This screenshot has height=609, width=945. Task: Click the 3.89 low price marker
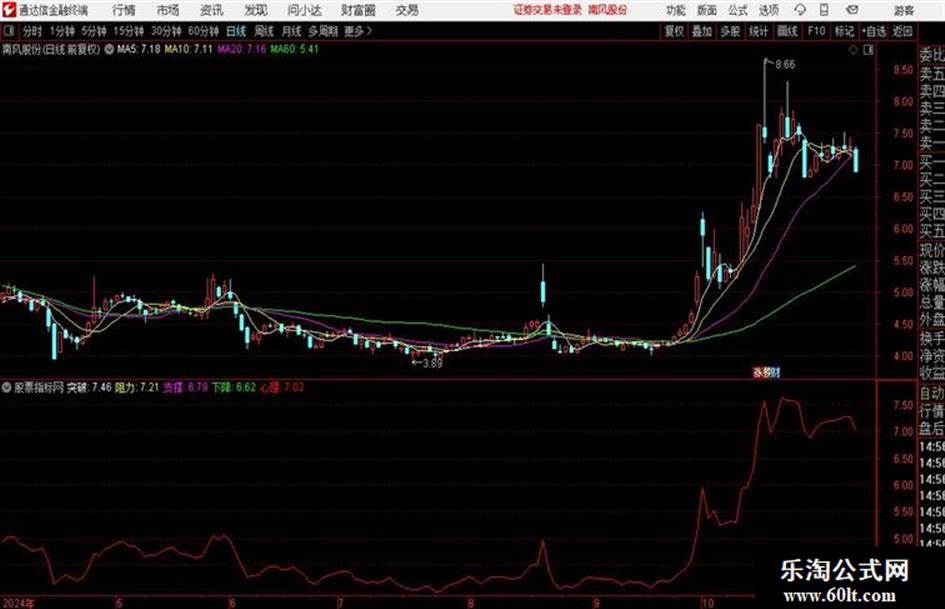433,364
